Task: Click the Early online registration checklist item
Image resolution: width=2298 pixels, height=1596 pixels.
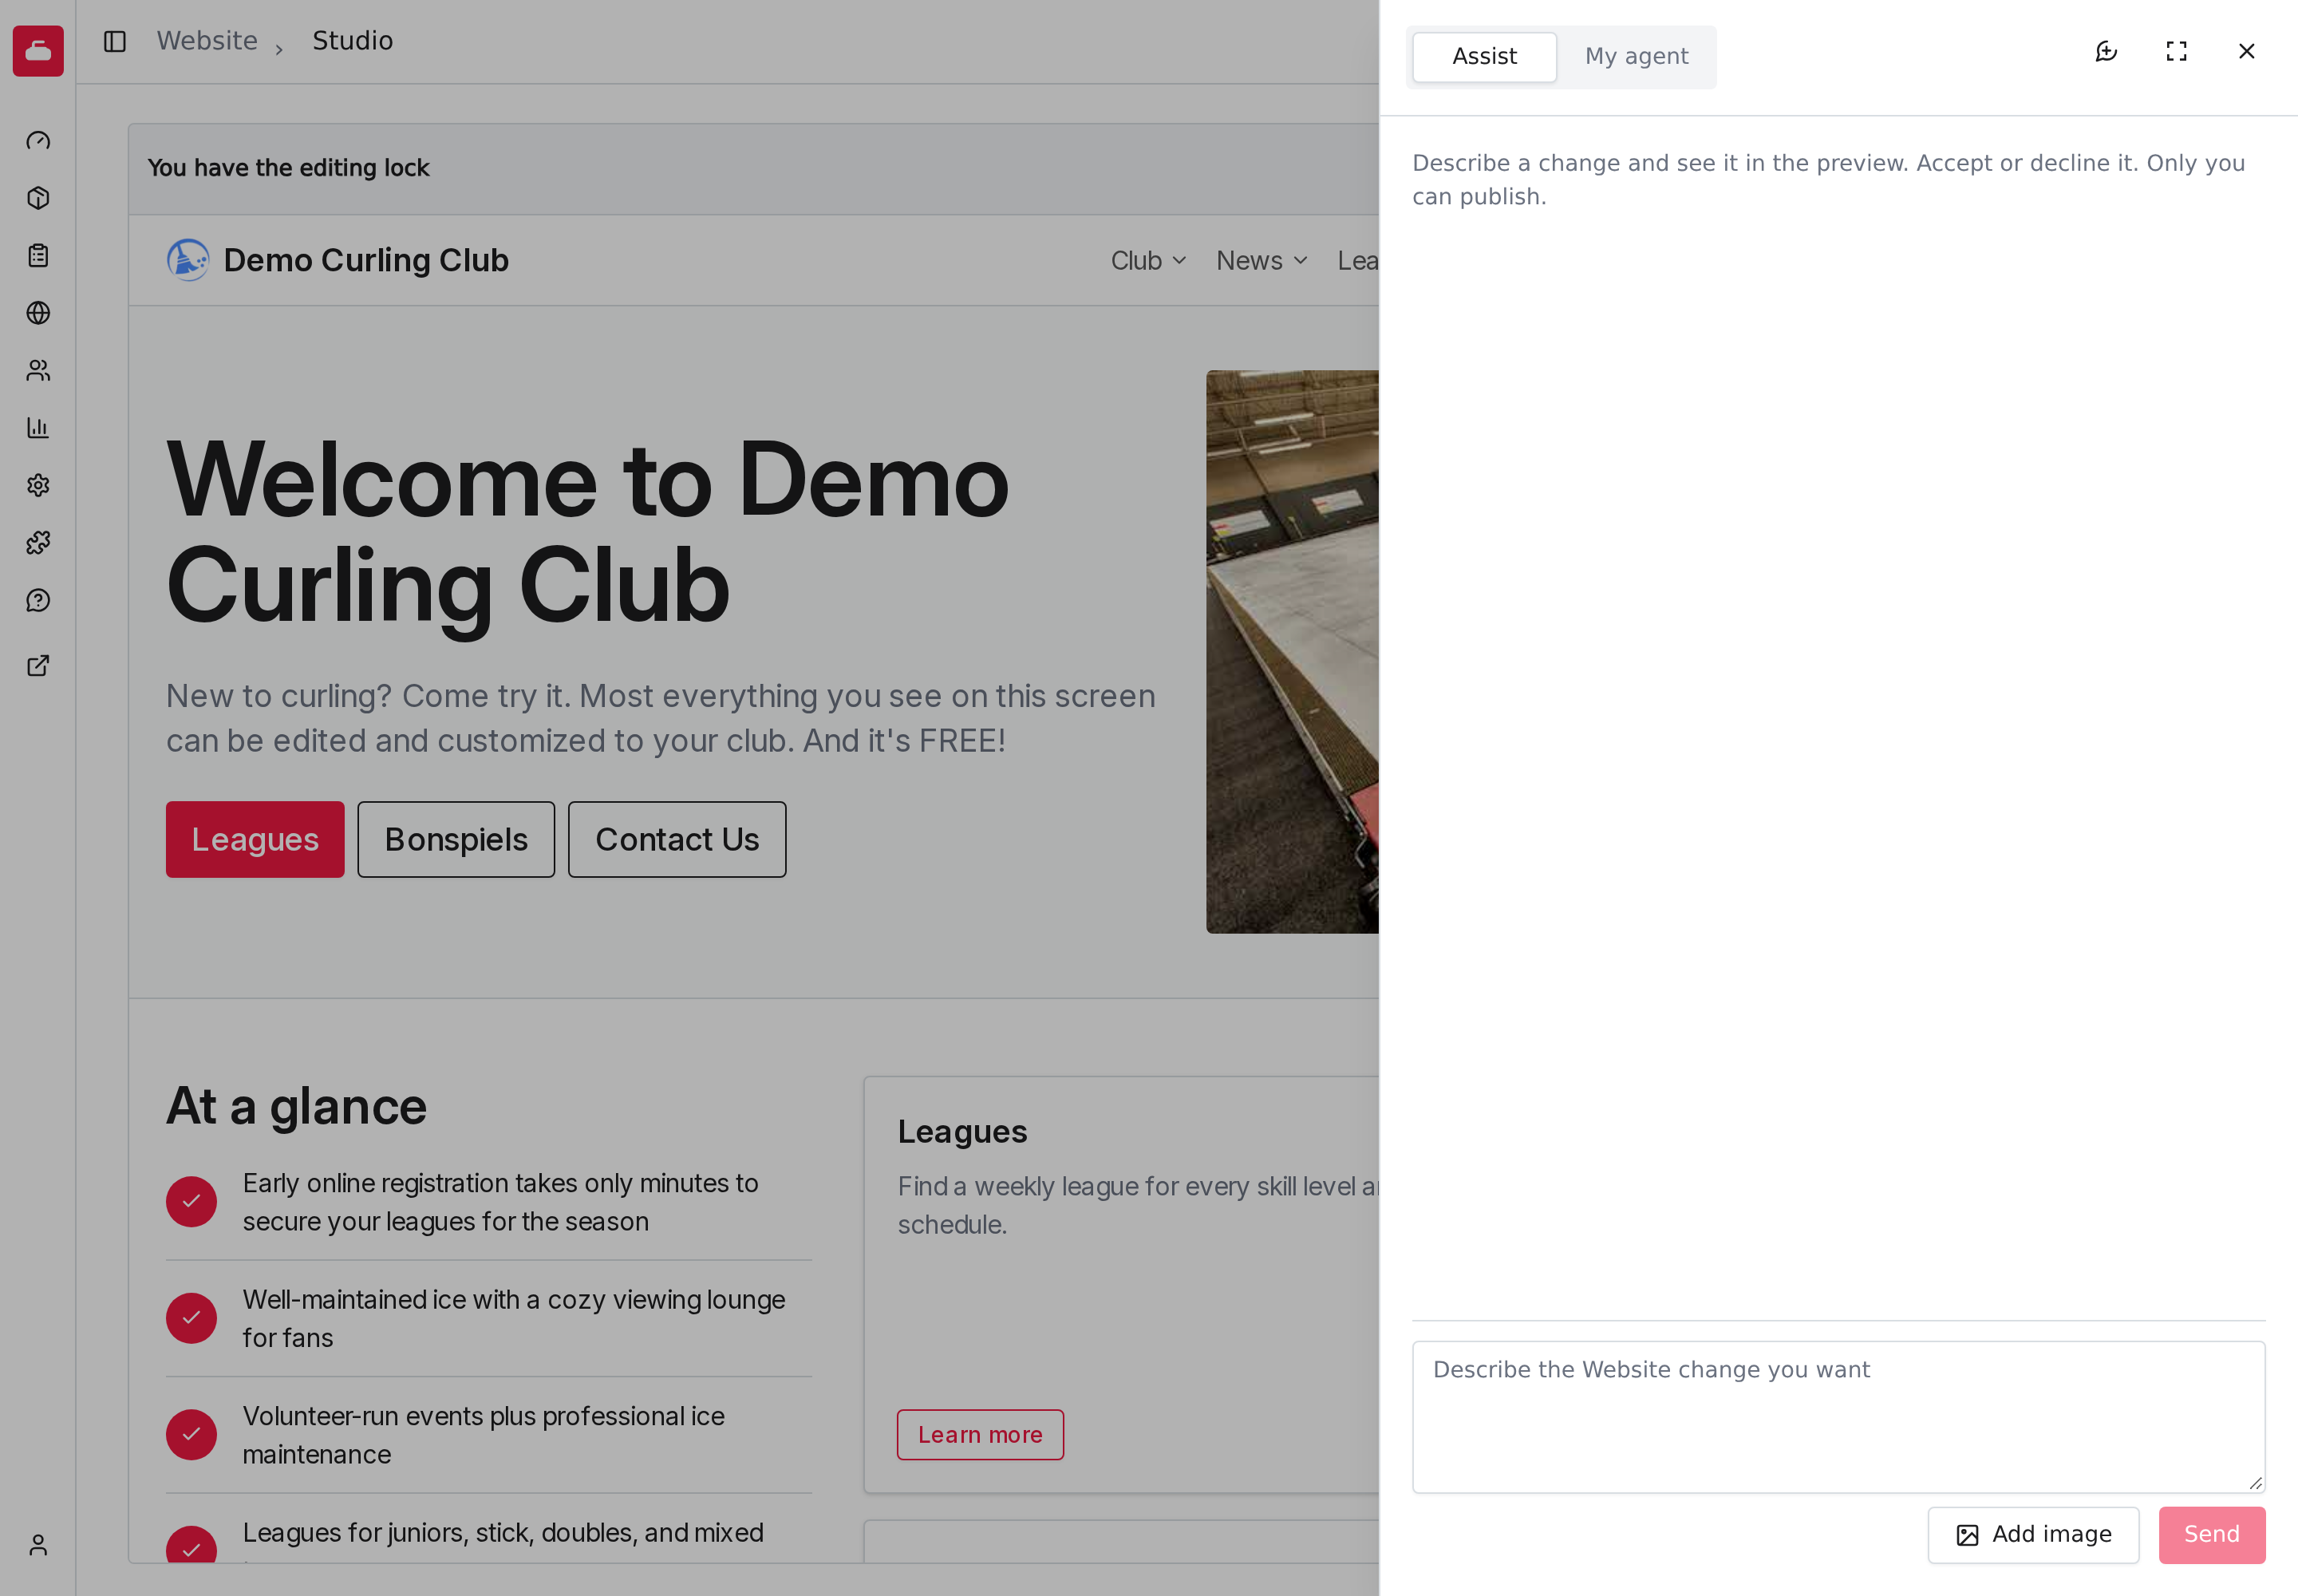Action: [x=489, y=1202]
